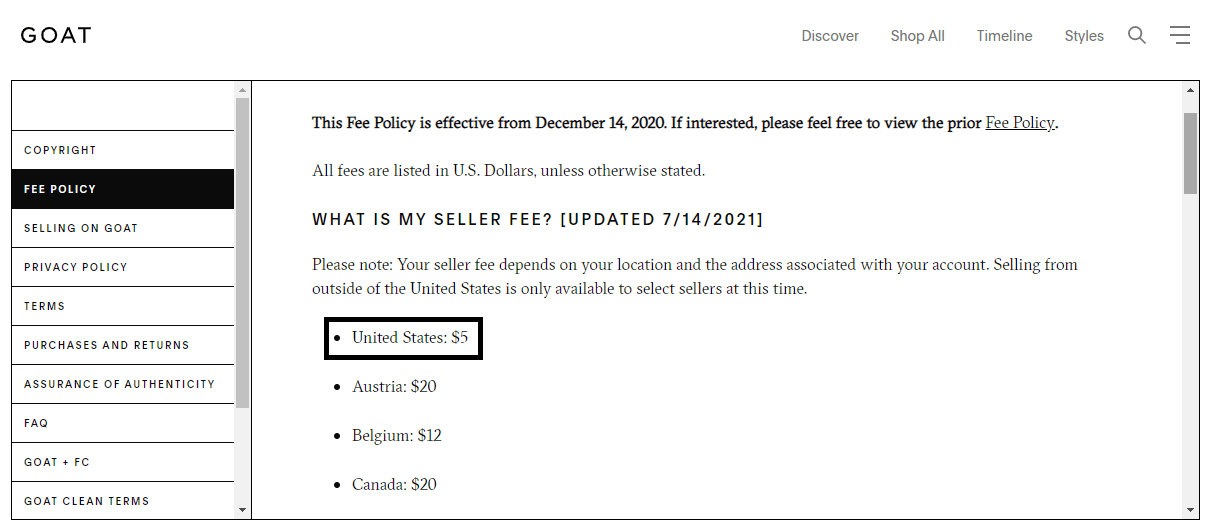Click the GOAT logo
1208x530 pixels.
[x=56, y=35]
